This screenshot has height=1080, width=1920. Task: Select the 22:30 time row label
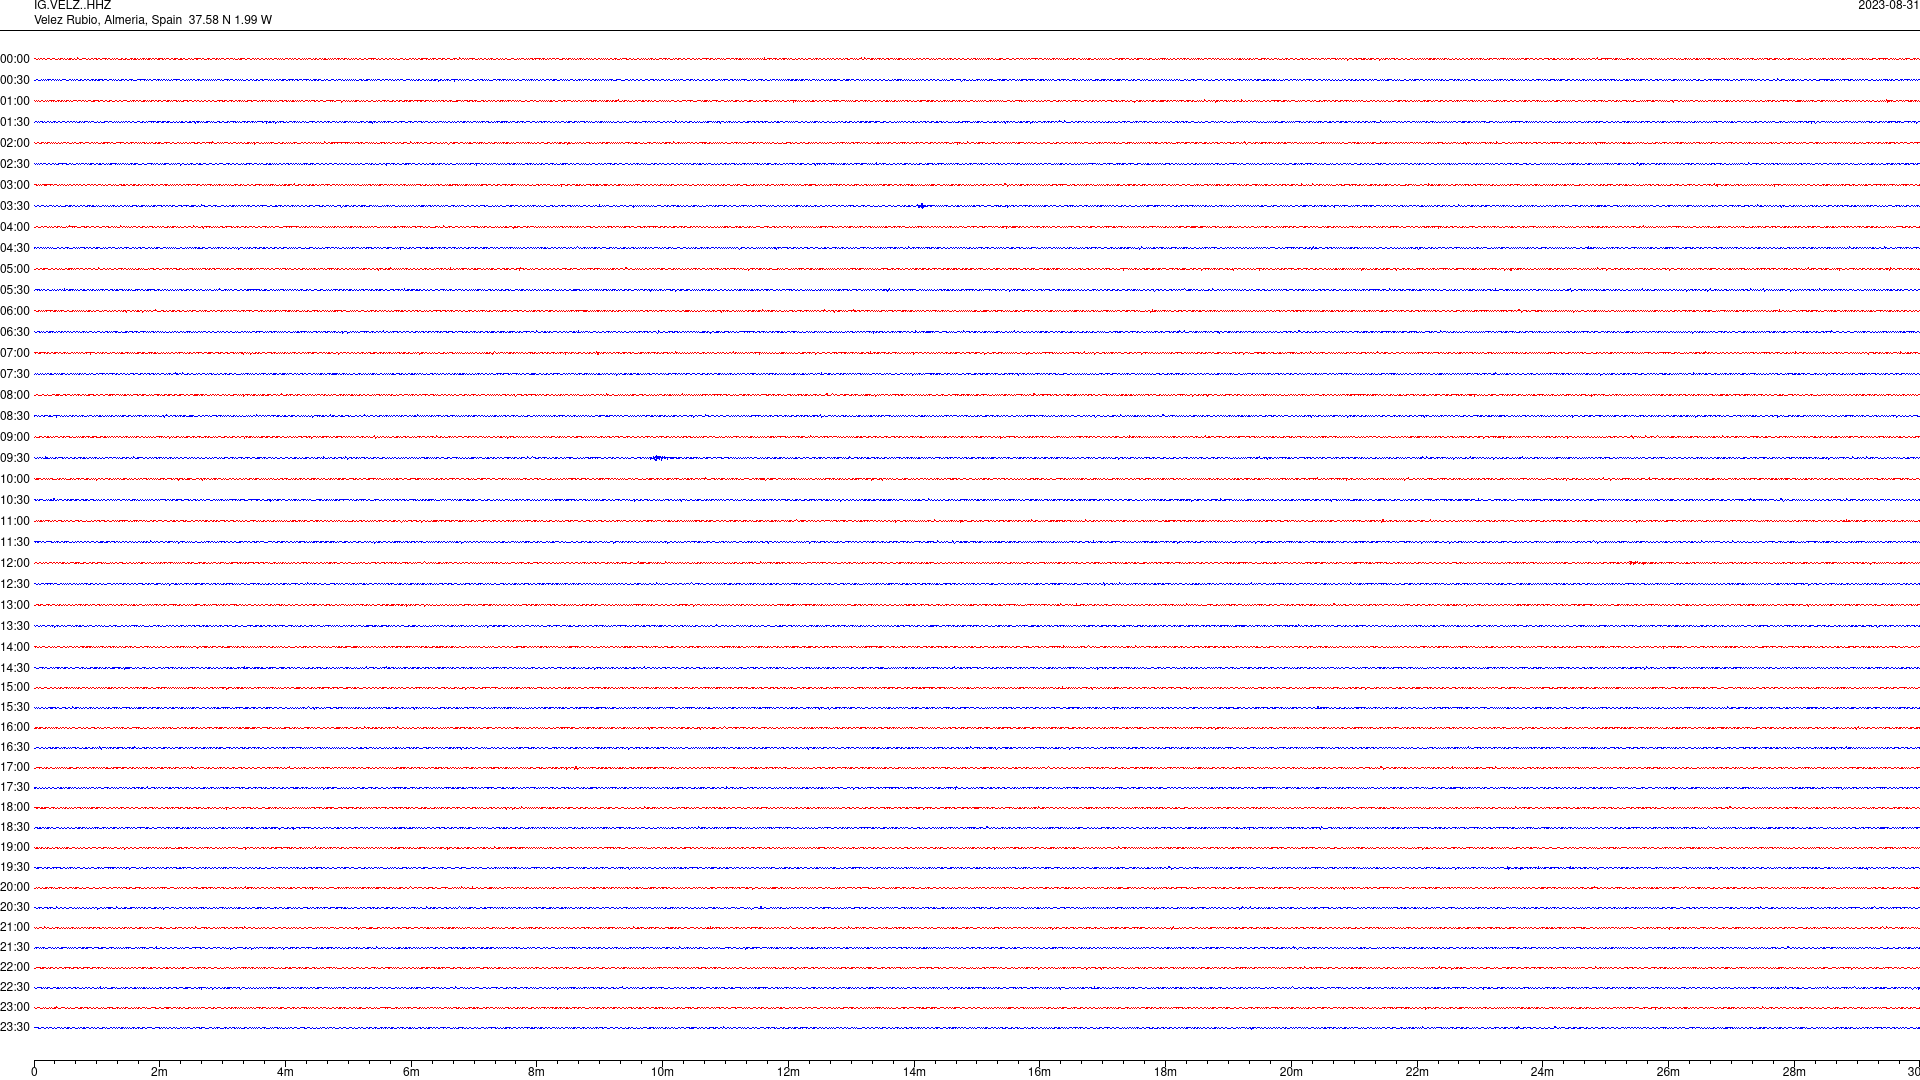pos(15,987)
